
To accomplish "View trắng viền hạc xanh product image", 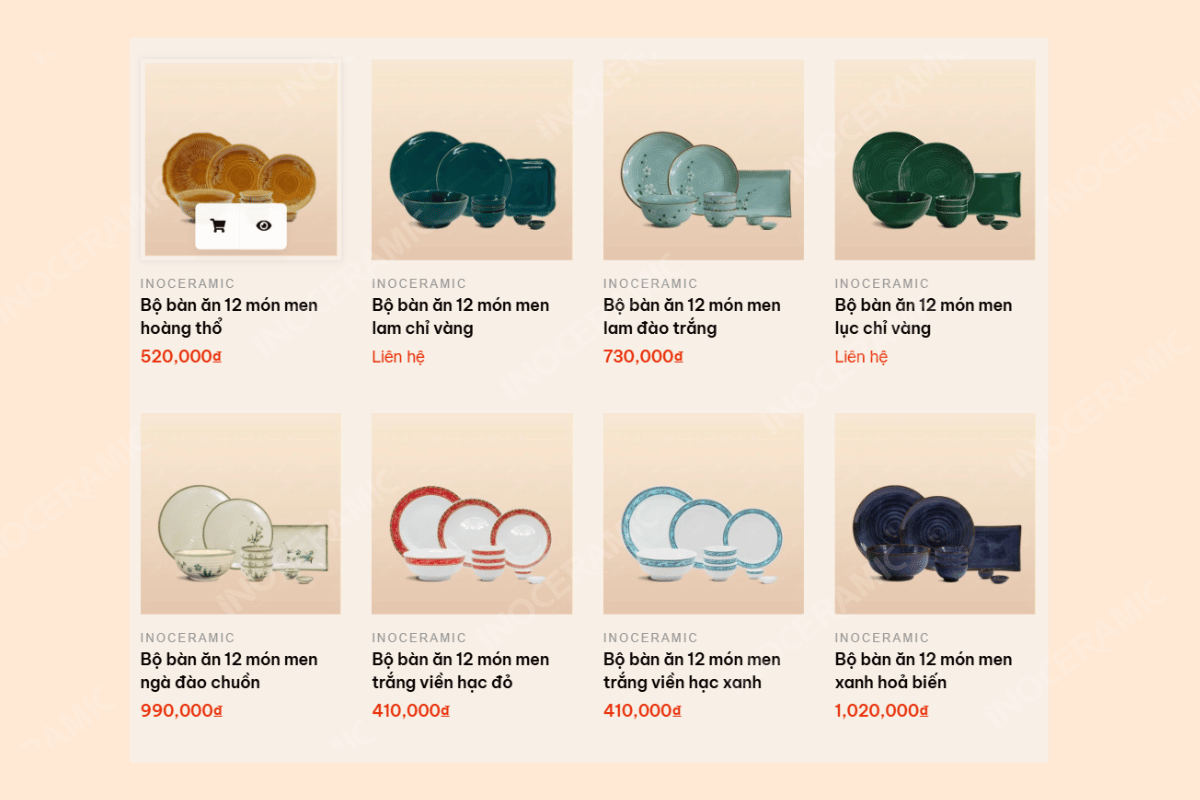I will coord(704,514).
